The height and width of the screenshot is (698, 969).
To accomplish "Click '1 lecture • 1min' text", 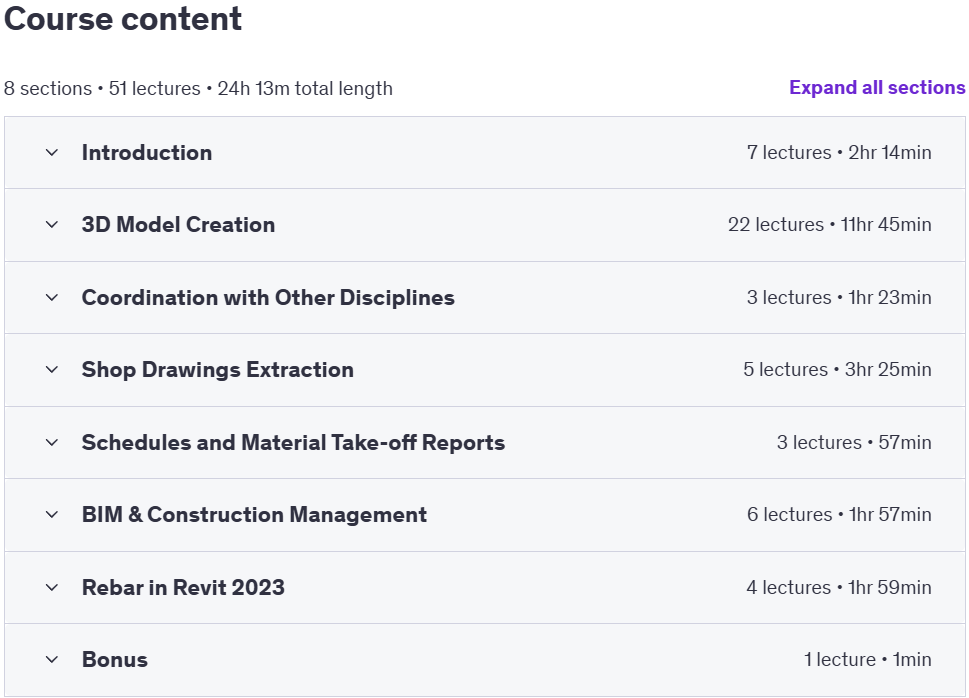I will click(868, 660).
